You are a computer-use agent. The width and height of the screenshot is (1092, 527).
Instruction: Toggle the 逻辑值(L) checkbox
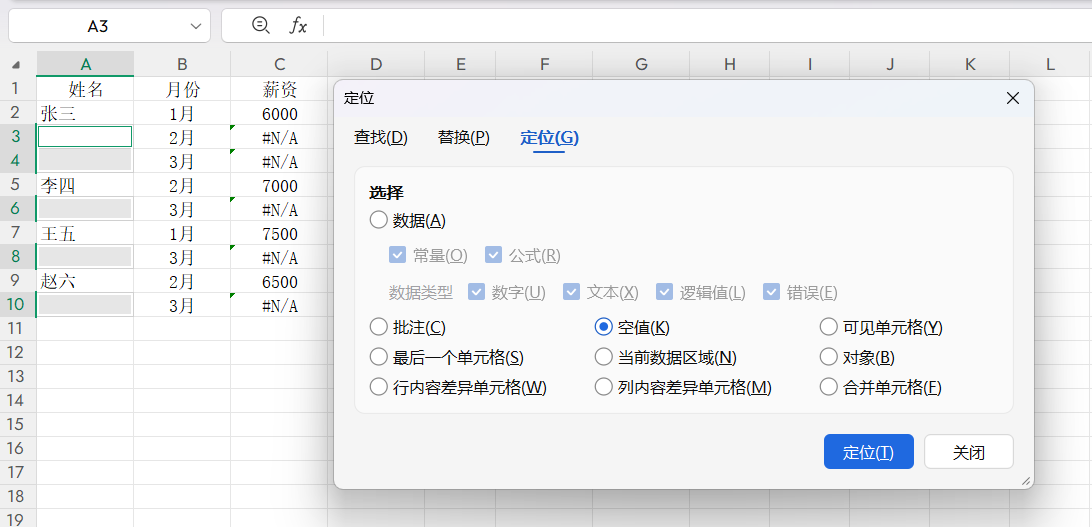coord(664,292)
